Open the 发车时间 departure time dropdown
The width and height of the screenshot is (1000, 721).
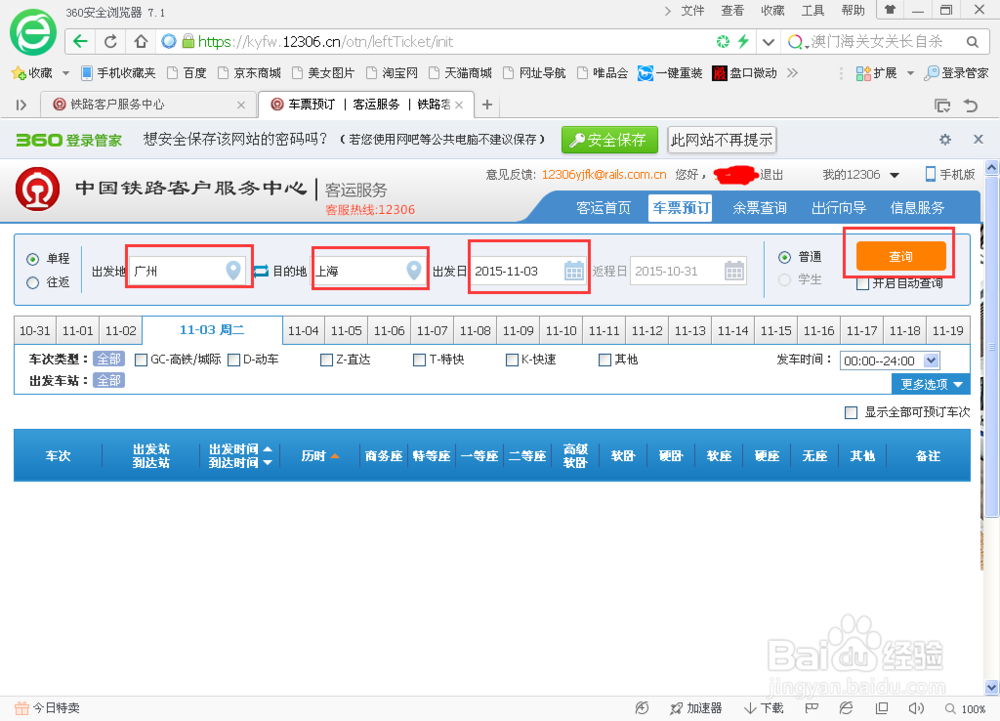(x=888, y=360)
